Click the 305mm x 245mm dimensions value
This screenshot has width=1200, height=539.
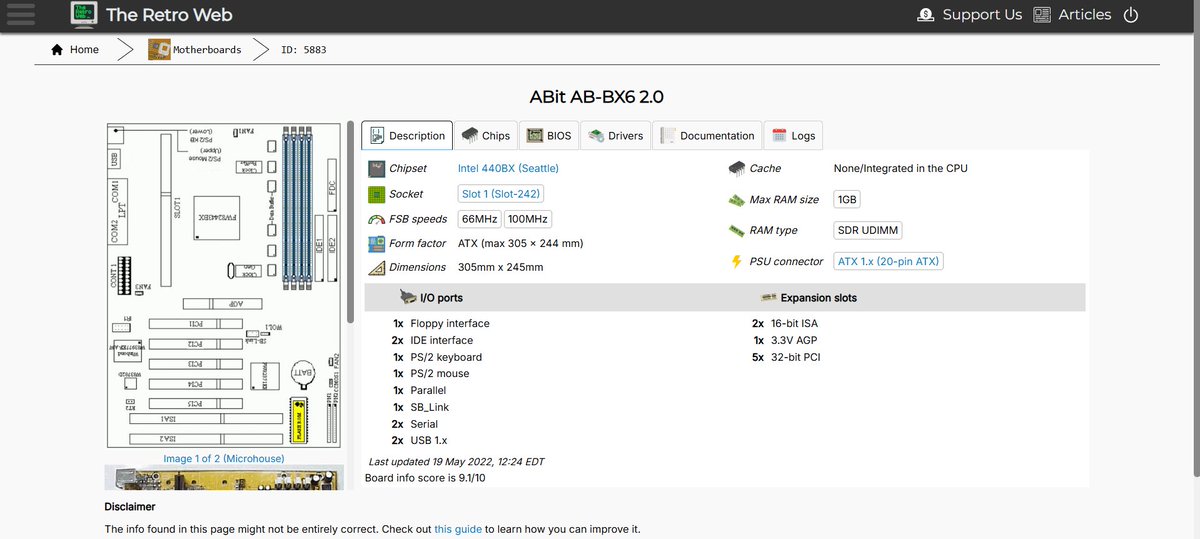coord(501,267)
